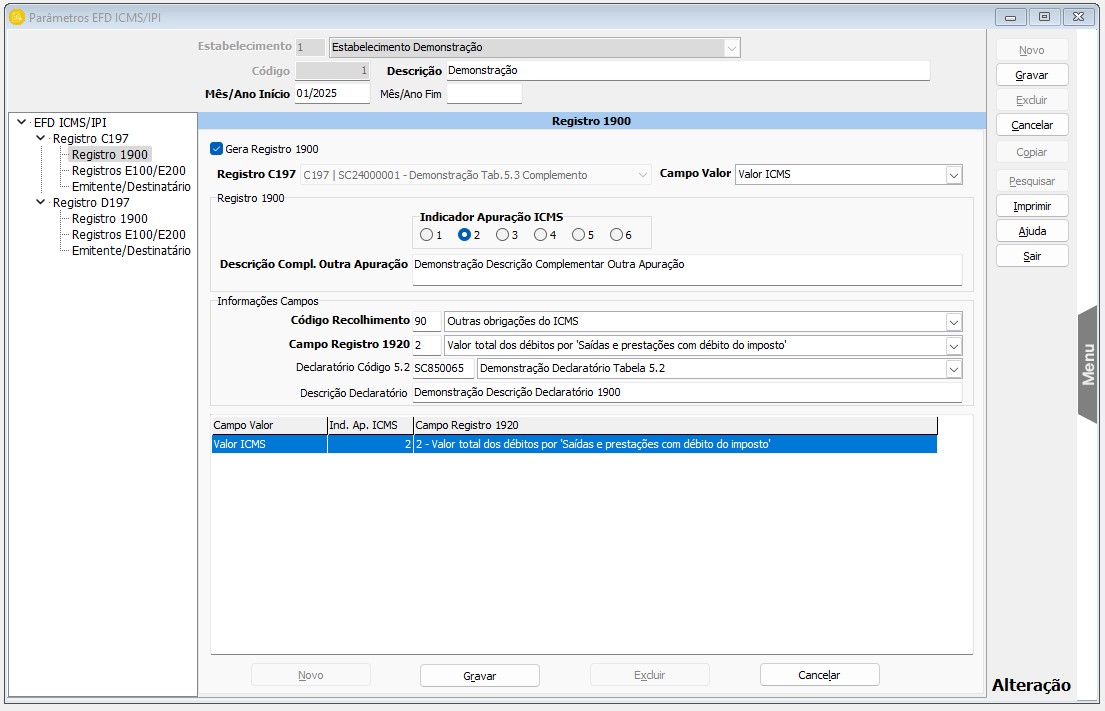Viewport: 1105px width, 711px height.
Task: Collapse the Registro C197 tree node
Action: tap(41, 139)
